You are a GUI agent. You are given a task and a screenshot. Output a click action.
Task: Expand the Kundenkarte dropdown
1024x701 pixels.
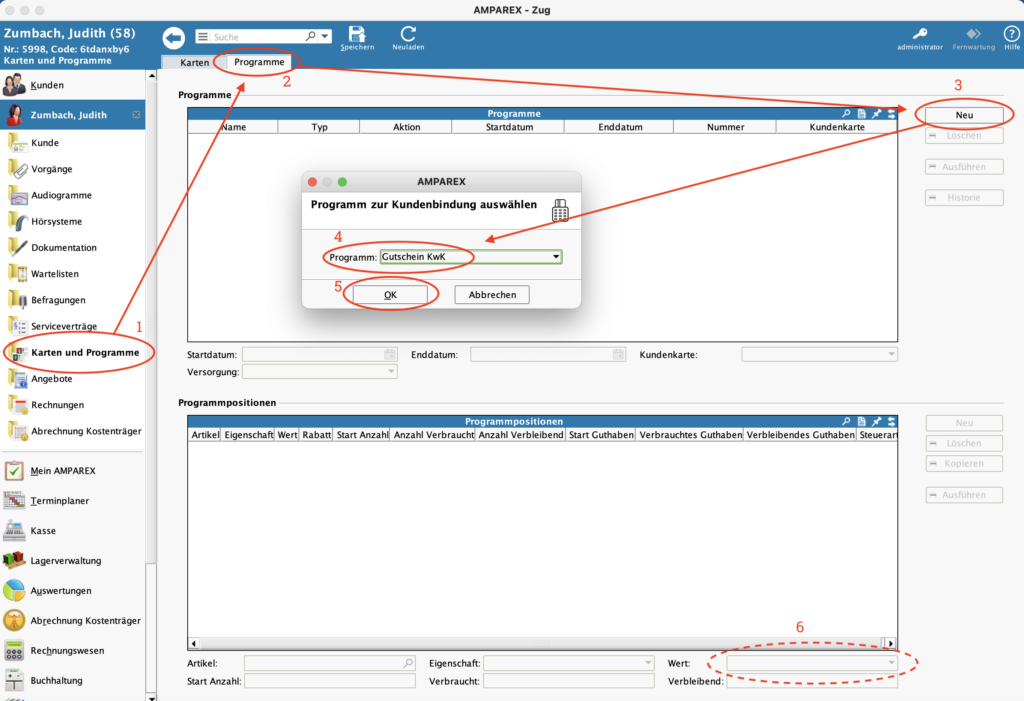[x=891, y=354]
